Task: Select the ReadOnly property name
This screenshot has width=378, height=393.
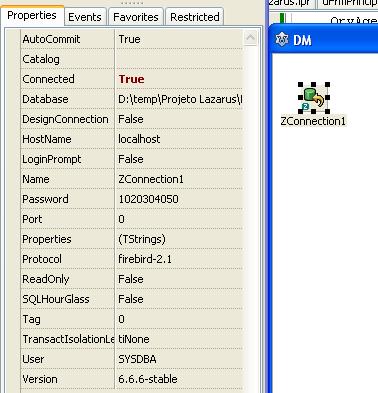Action: pos(45,279)
